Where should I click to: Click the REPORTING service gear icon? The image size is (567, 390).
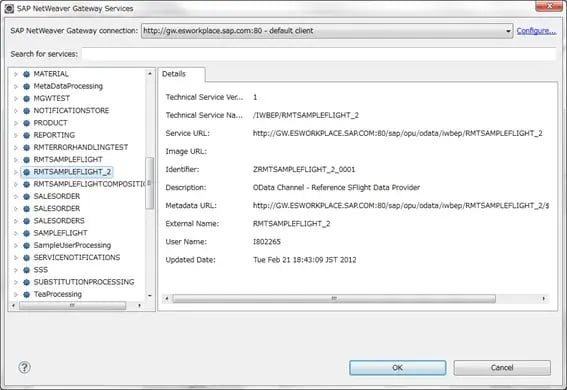point(26,135)
